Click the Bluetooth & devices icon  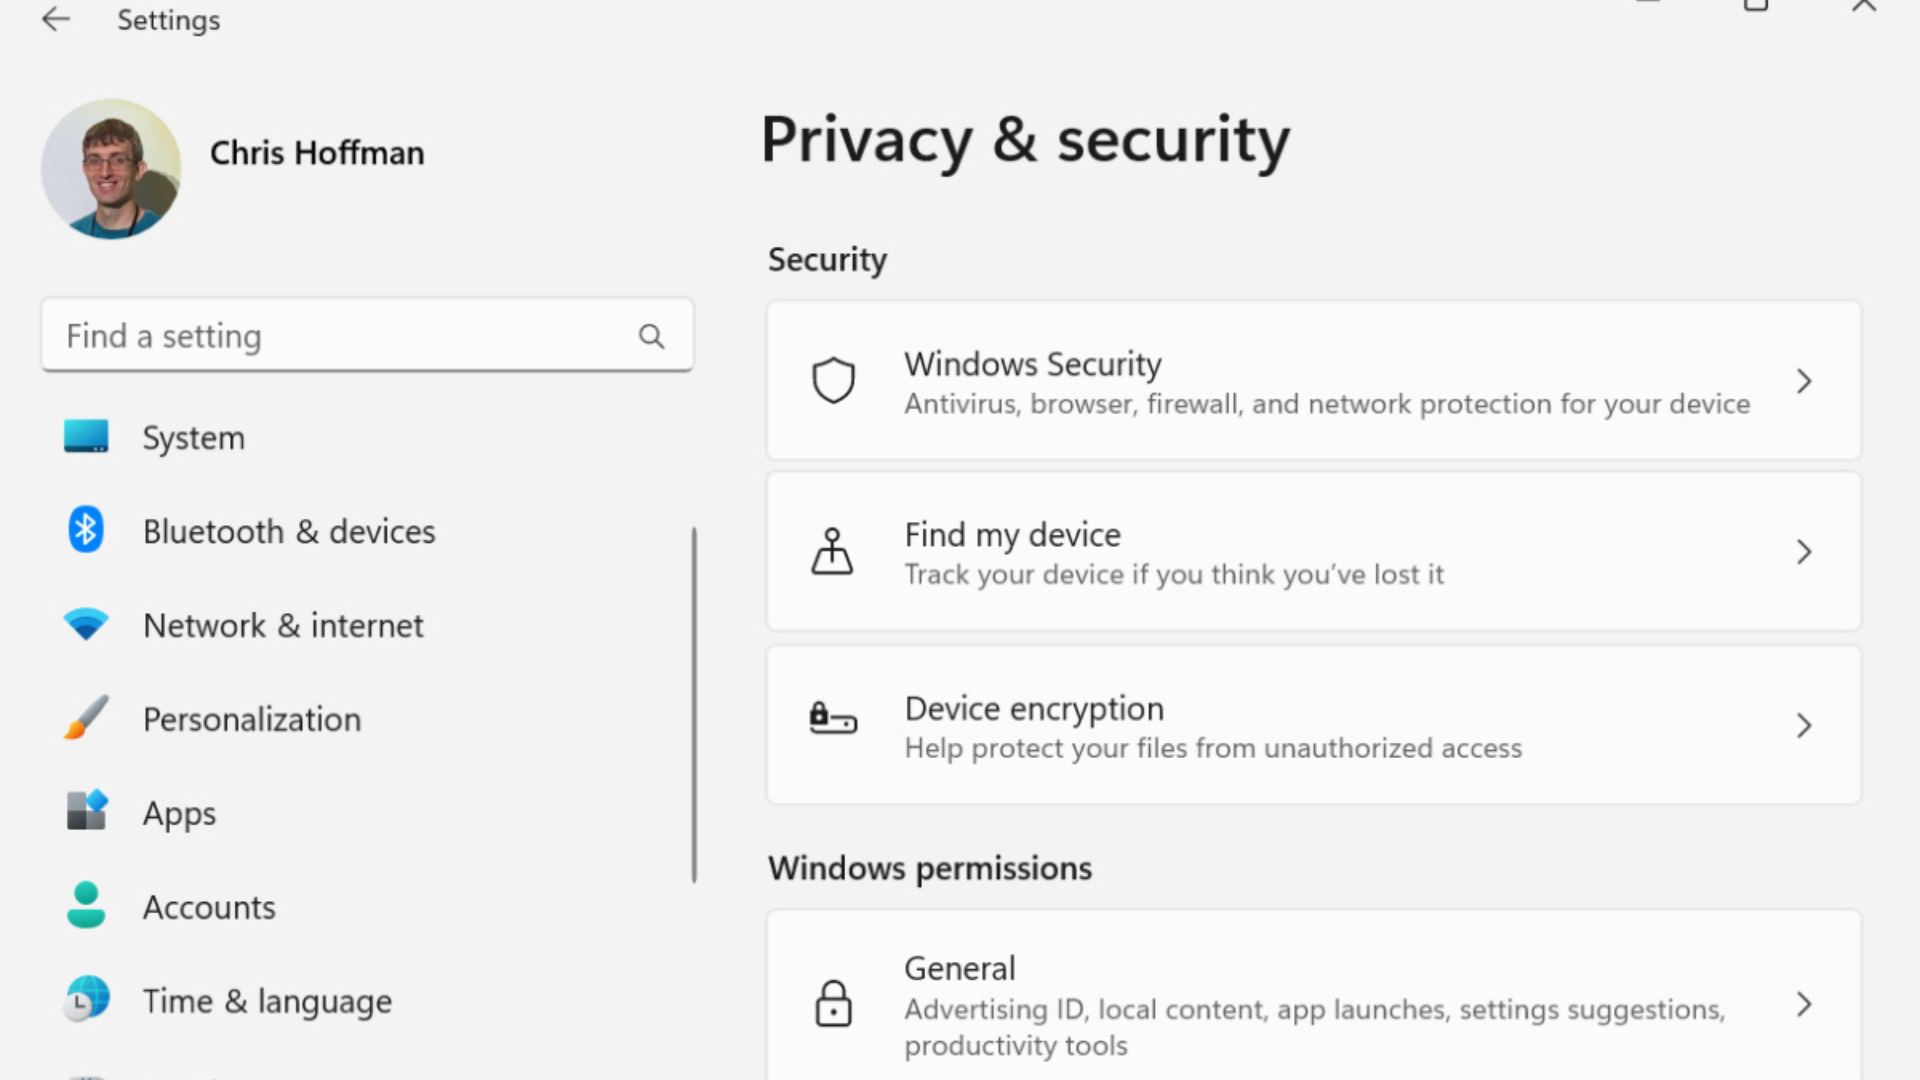point(86,531)
